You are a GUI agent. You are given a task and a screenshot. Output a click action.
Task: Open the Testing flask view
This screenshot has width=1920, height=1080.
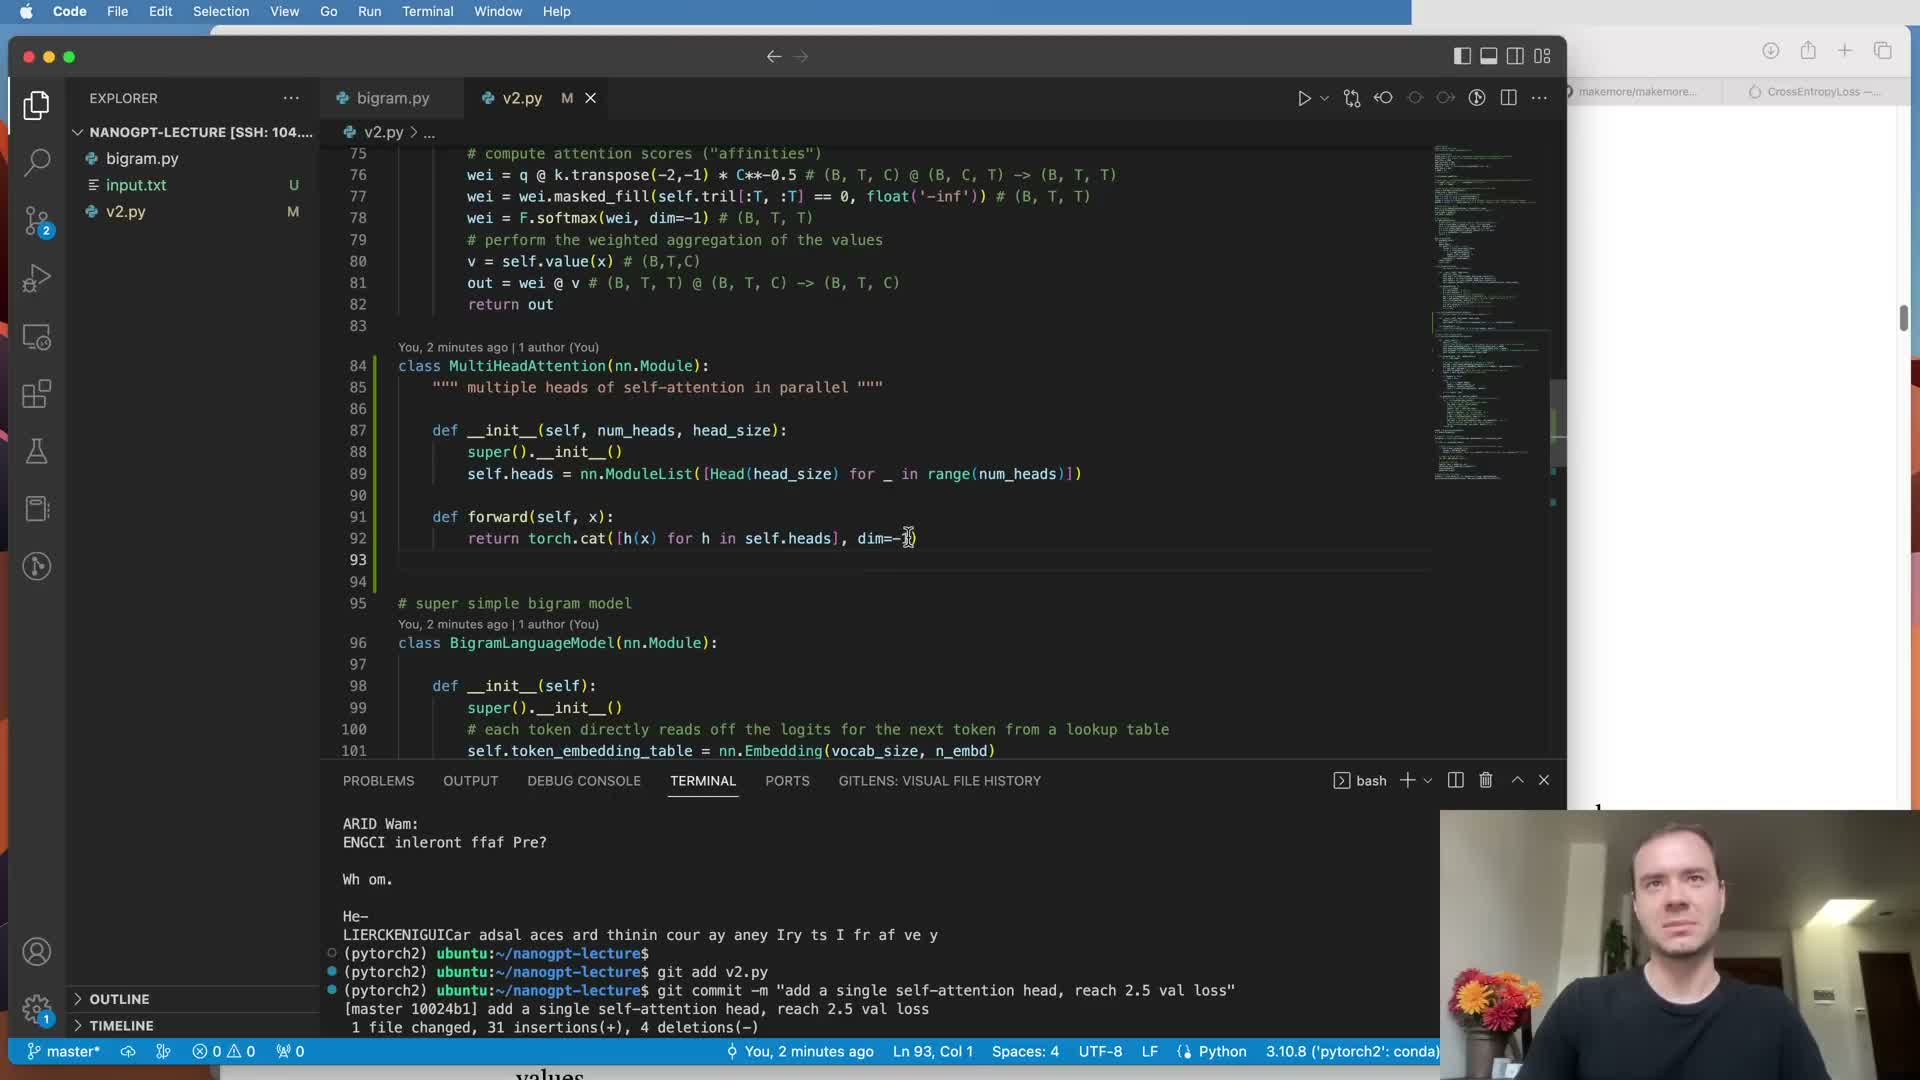[x=37, y=451]
